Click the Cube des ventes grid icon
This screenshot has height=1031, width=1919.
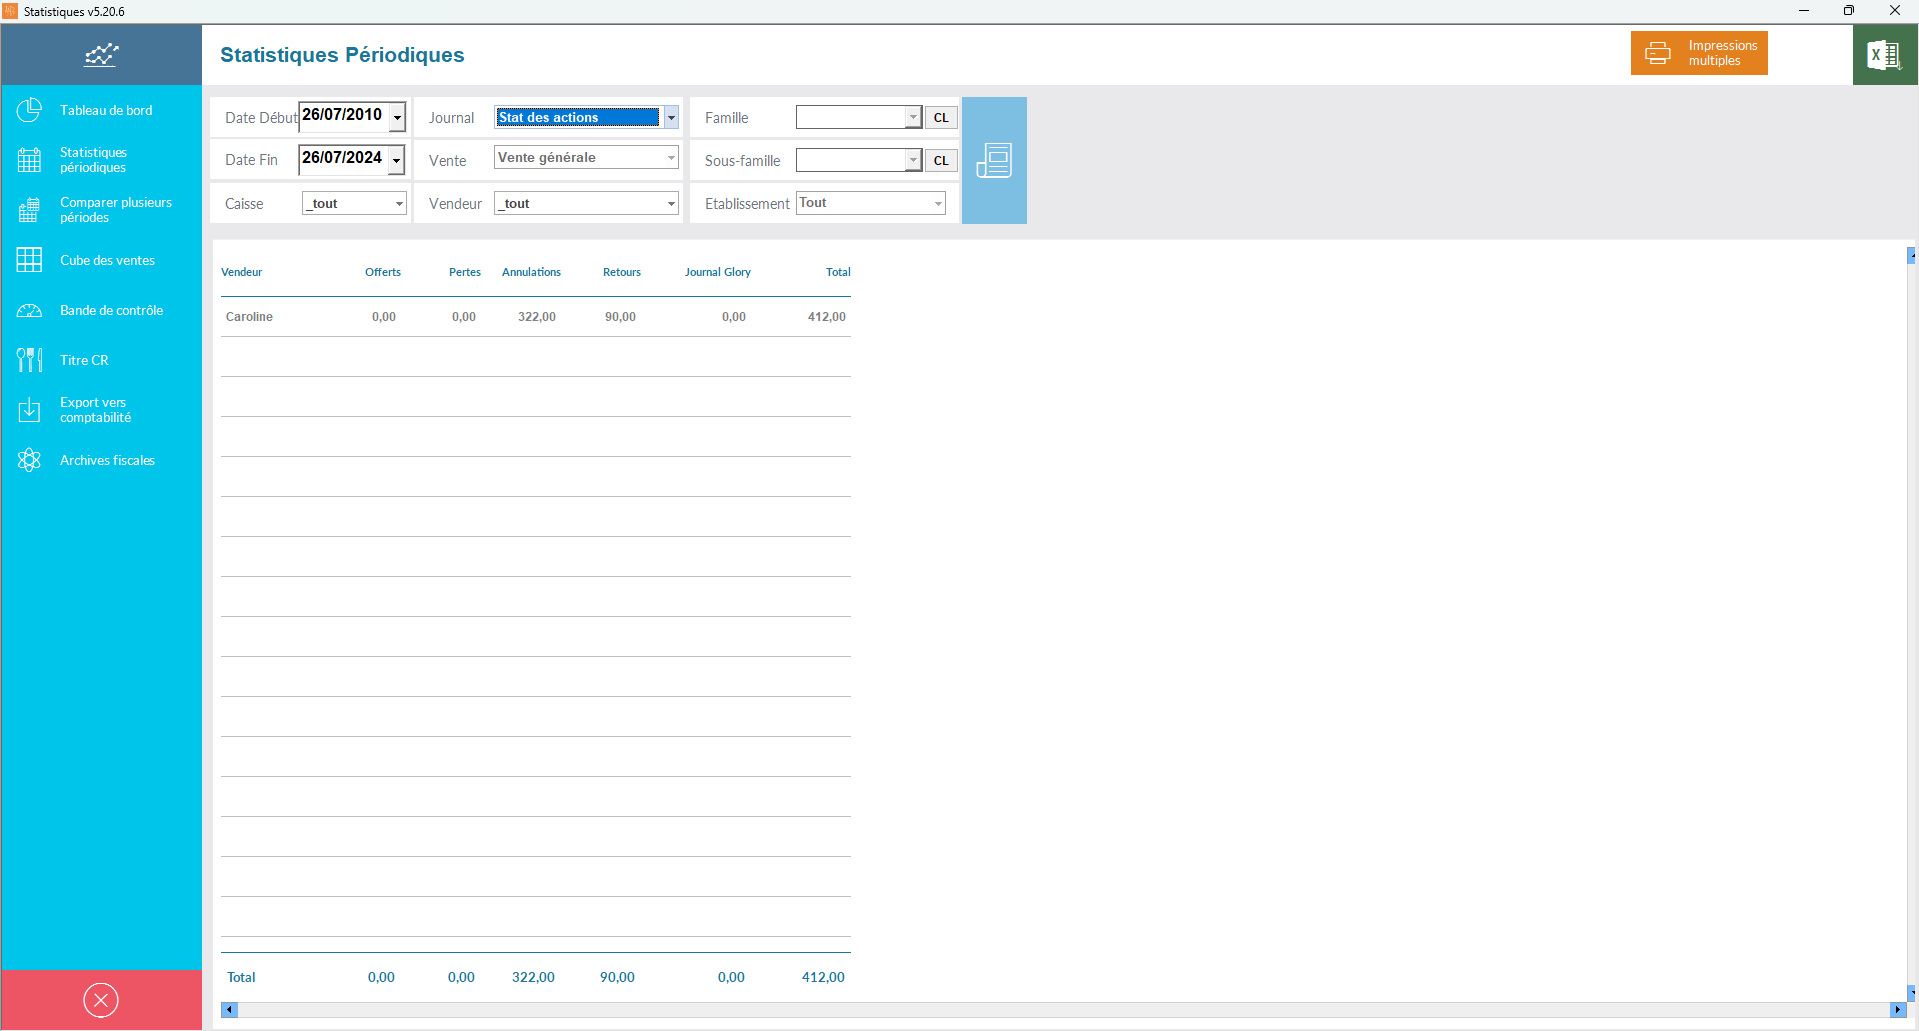point(30,260)
